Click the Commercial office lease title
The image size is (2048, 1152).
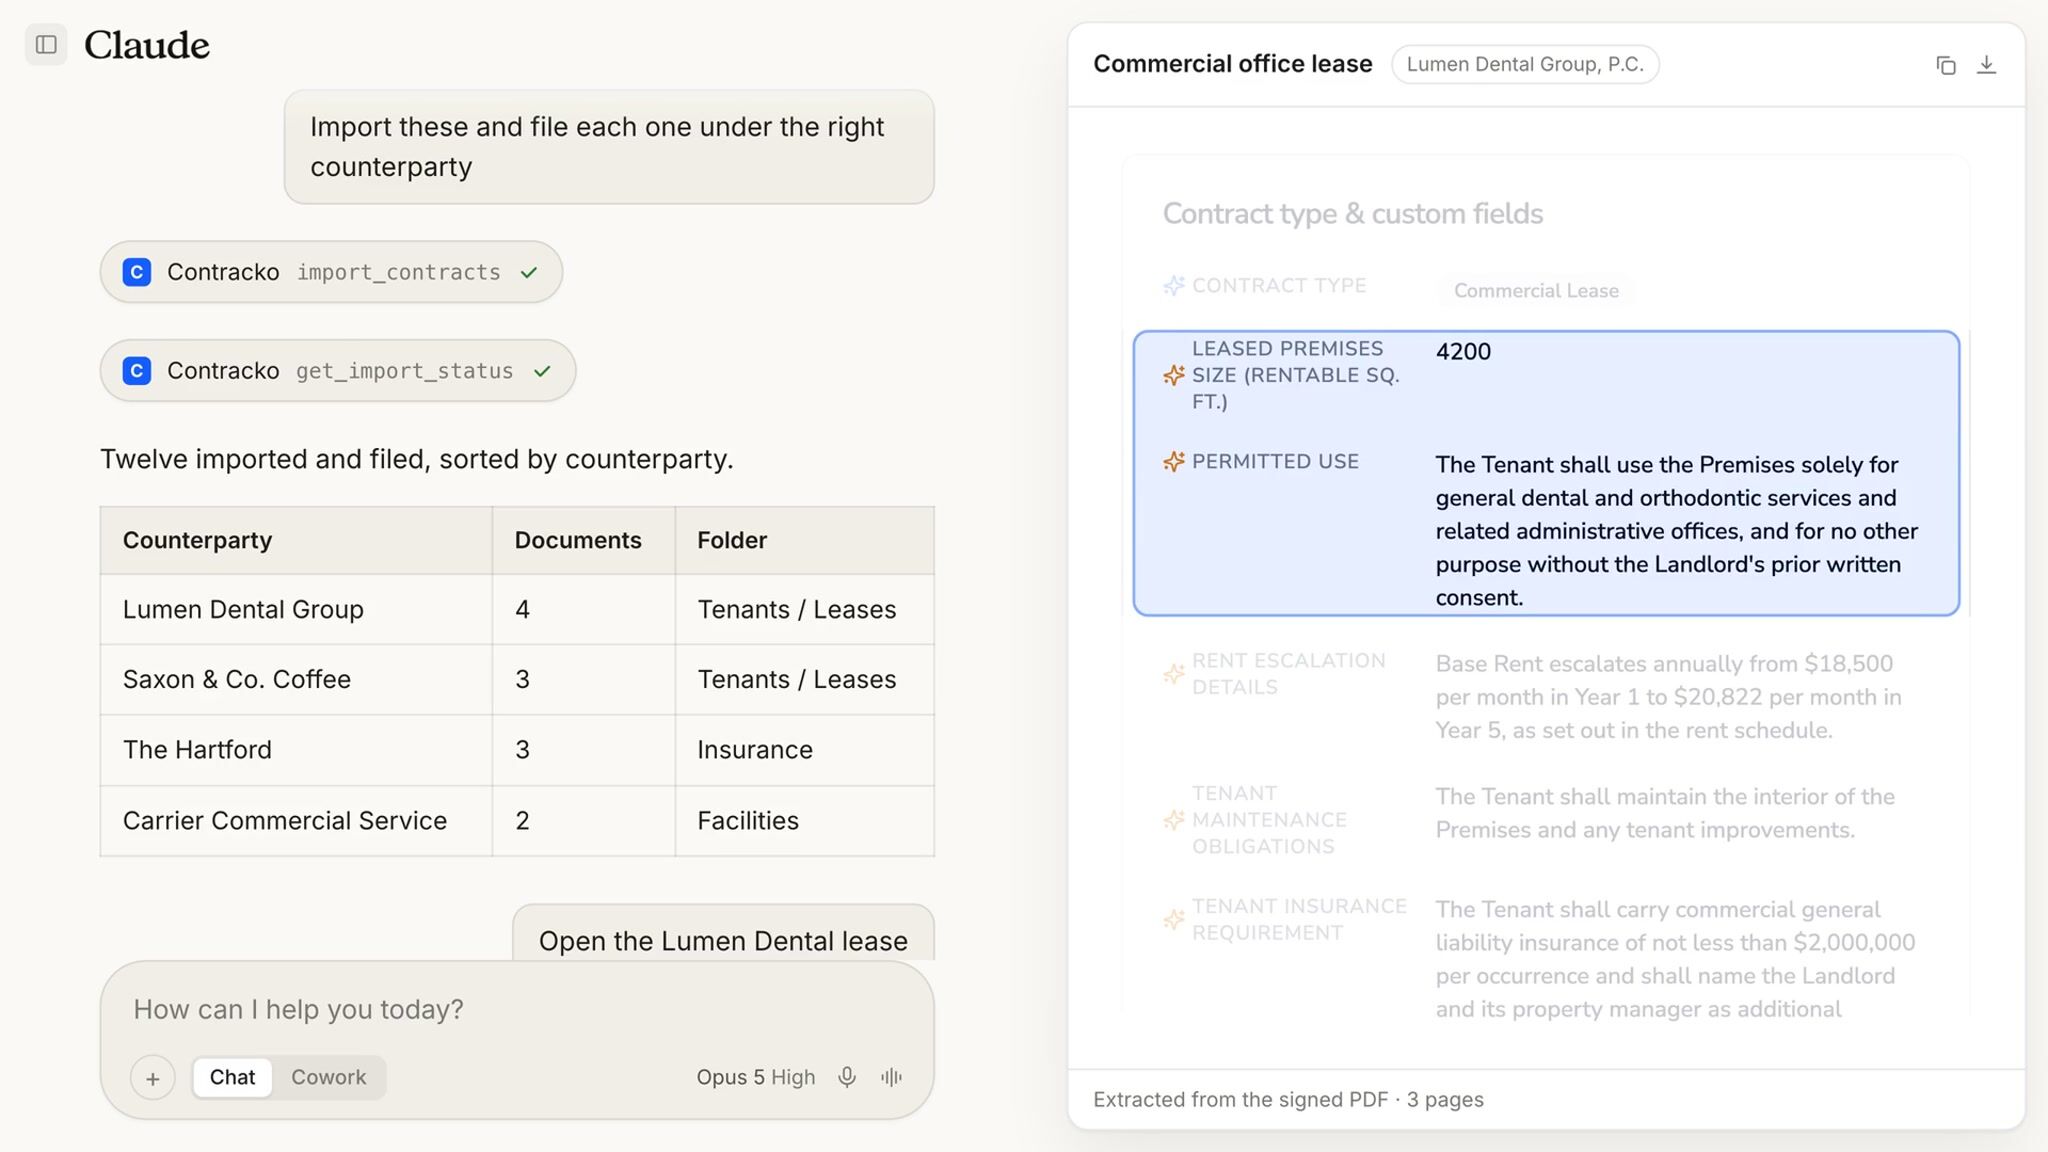1232,64
